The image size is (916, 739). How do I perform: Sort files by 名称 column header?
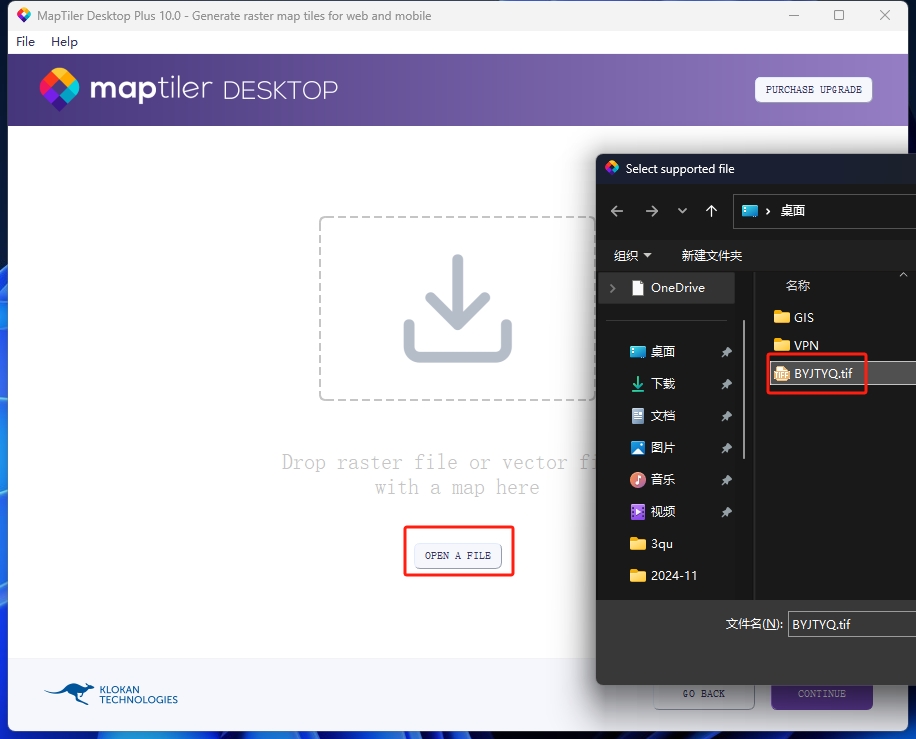point(797,286)
